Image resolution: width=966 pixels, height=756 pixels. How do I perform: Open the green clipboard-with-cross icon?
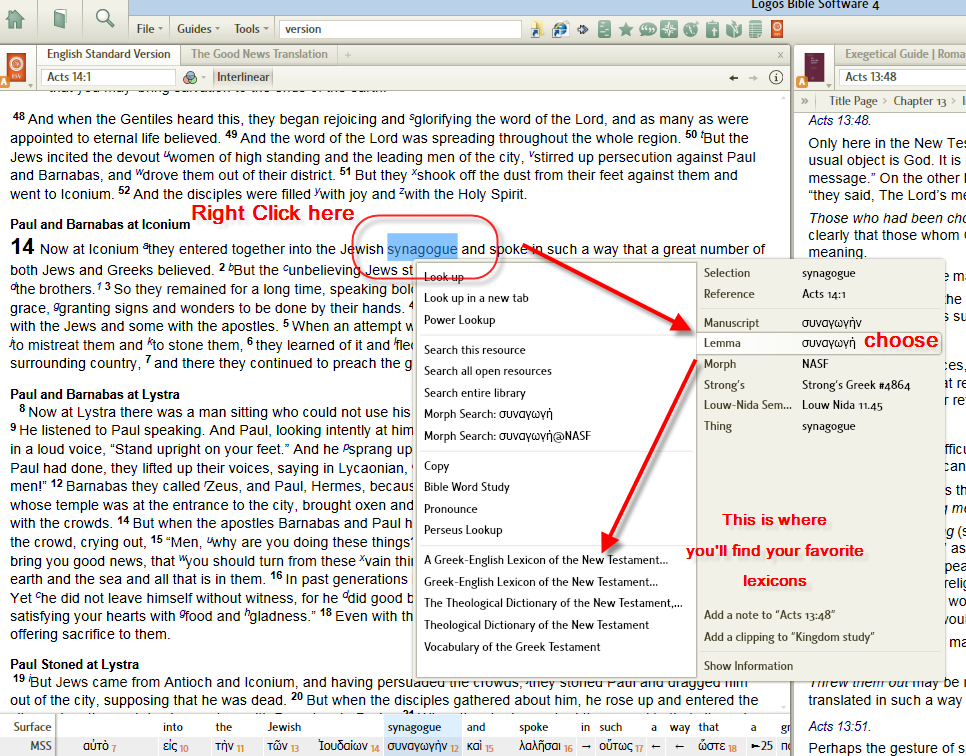click(712, 29)
